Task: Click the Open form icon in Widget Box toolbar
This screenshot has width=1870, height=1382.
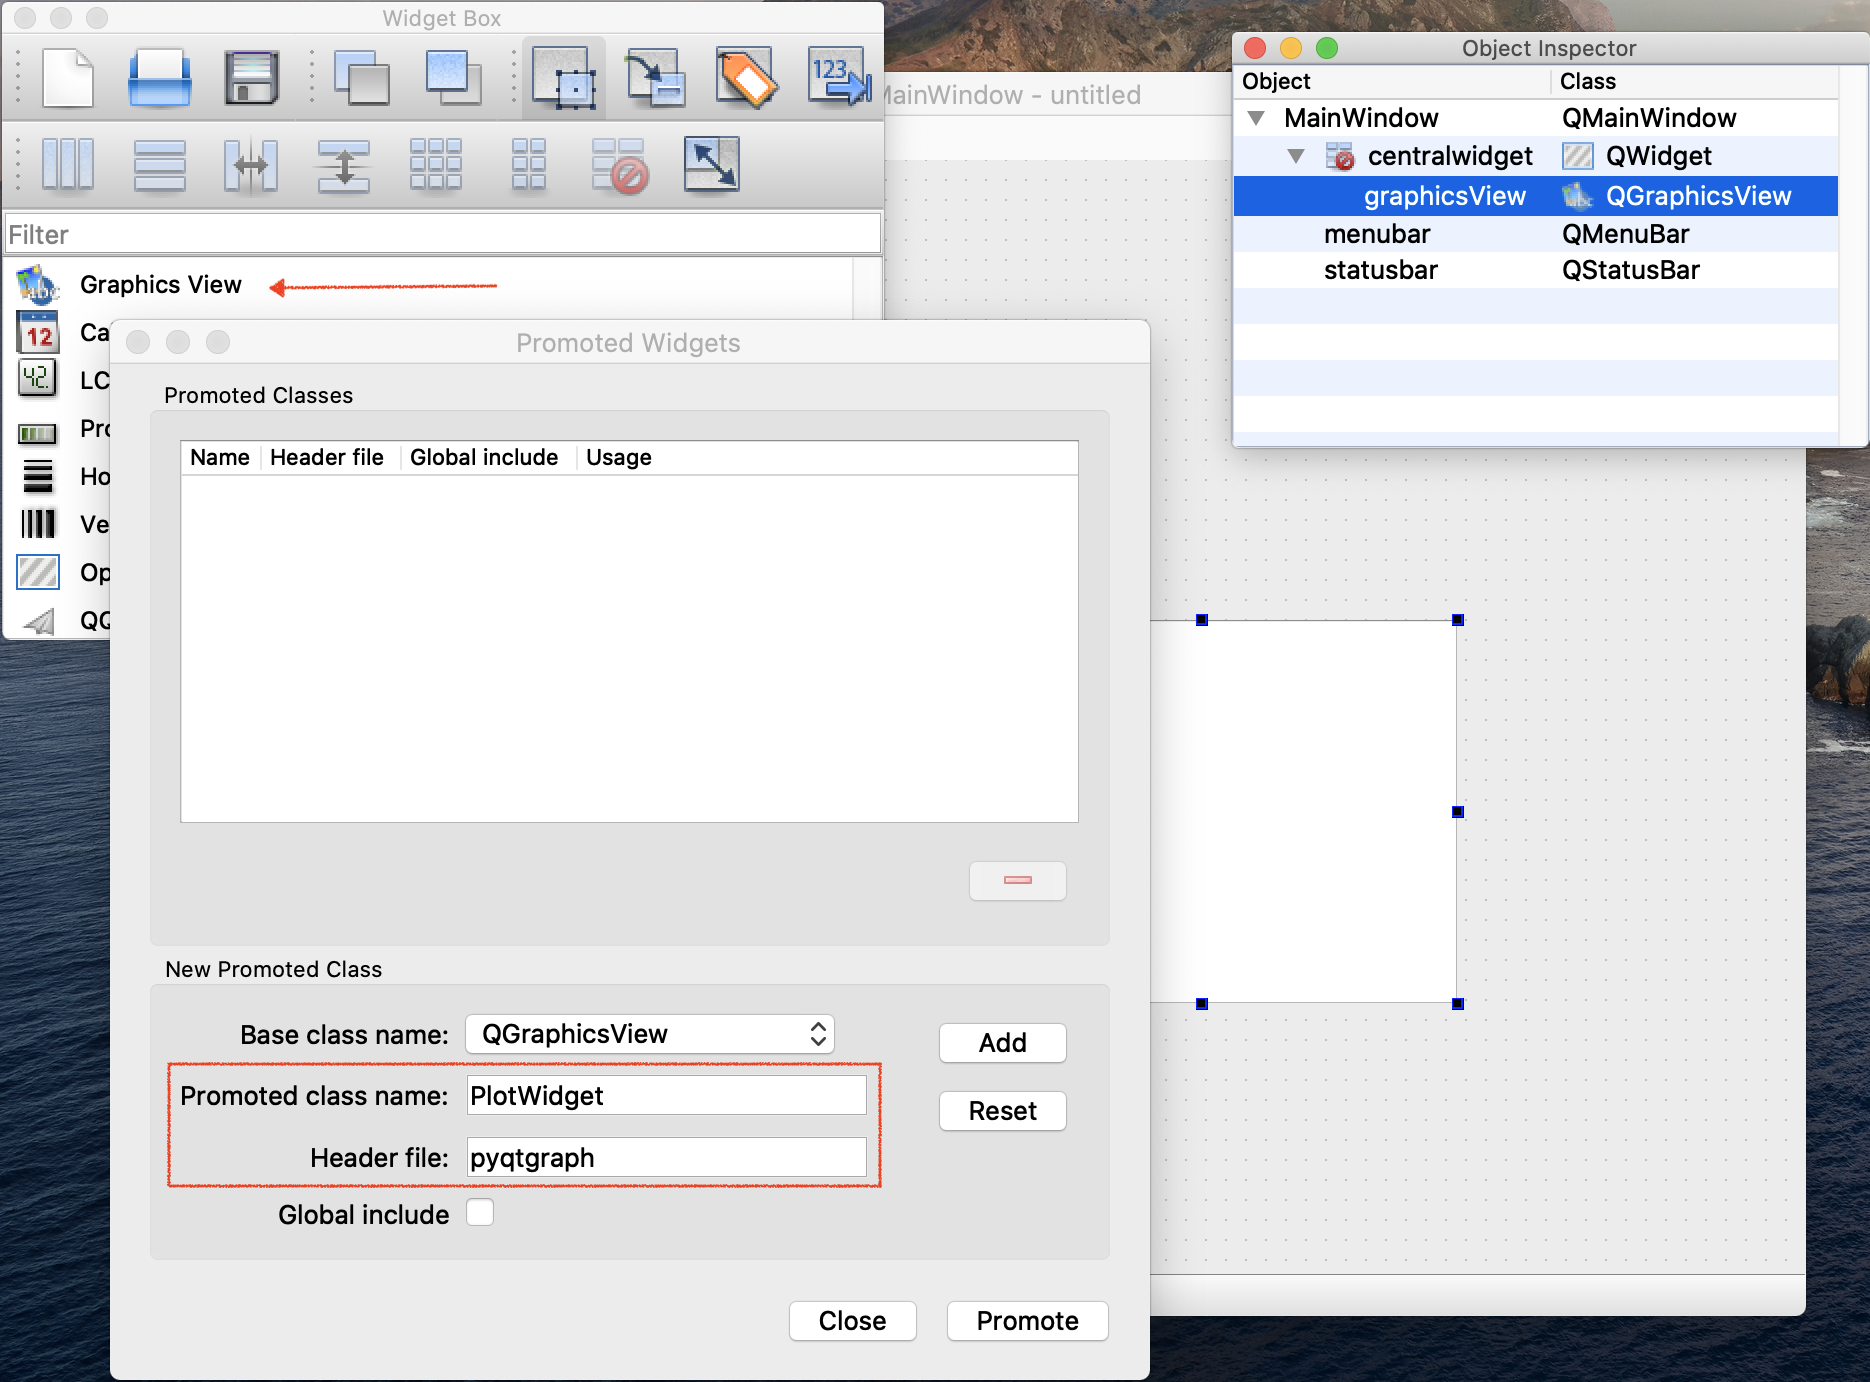Action: (160, 78)
